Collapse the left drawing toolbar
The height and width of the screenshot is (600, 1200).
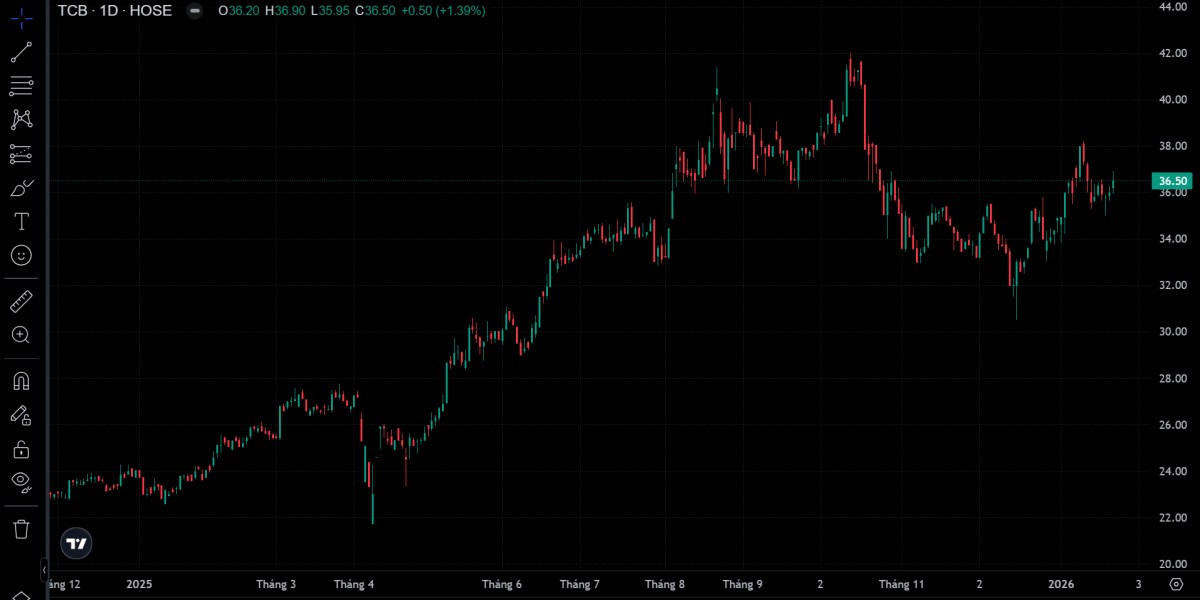[43, 569]
